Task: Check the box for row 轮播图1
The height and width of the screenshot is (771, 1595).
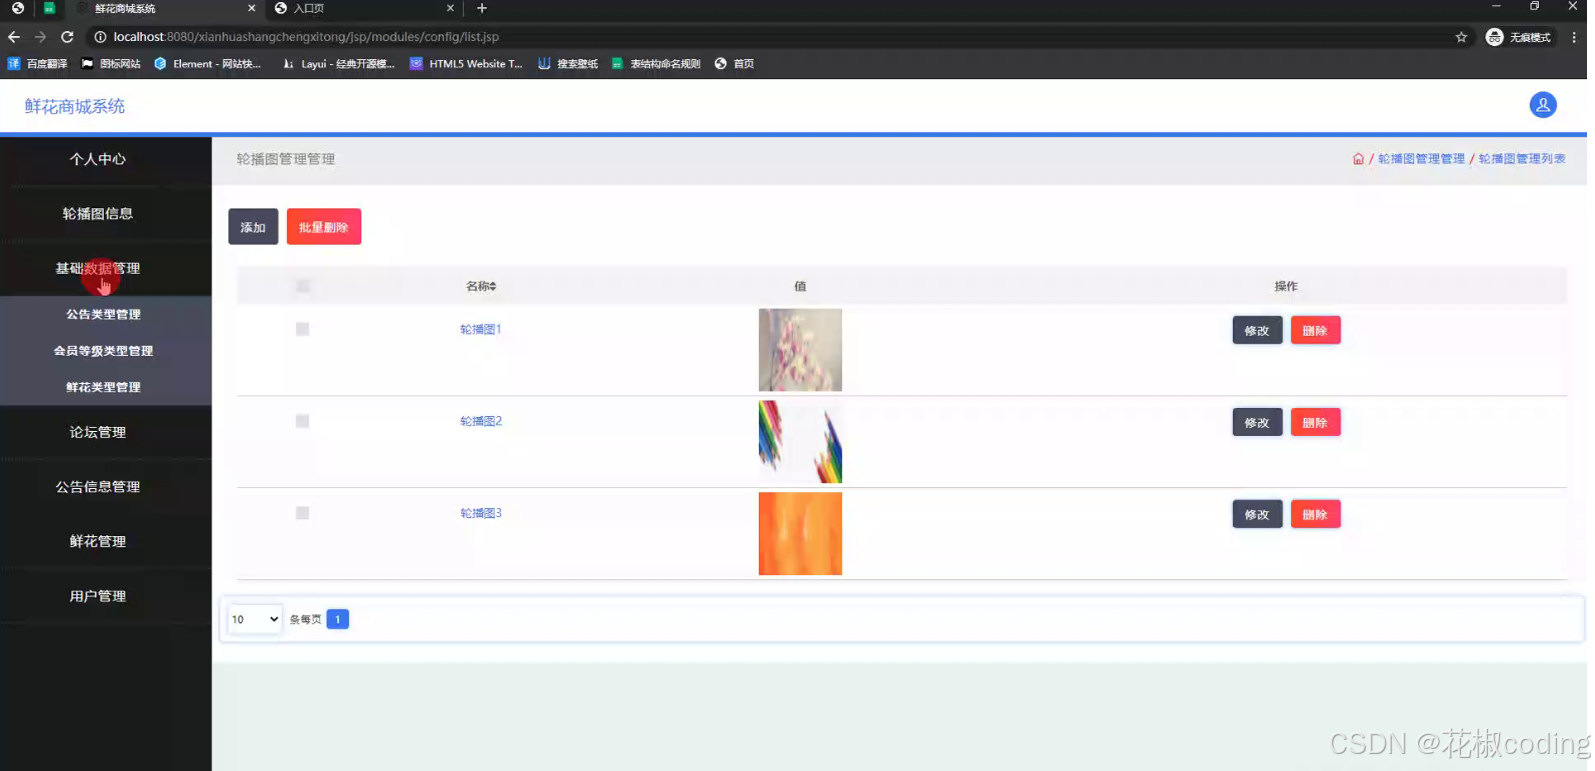Action: point(302,329)
